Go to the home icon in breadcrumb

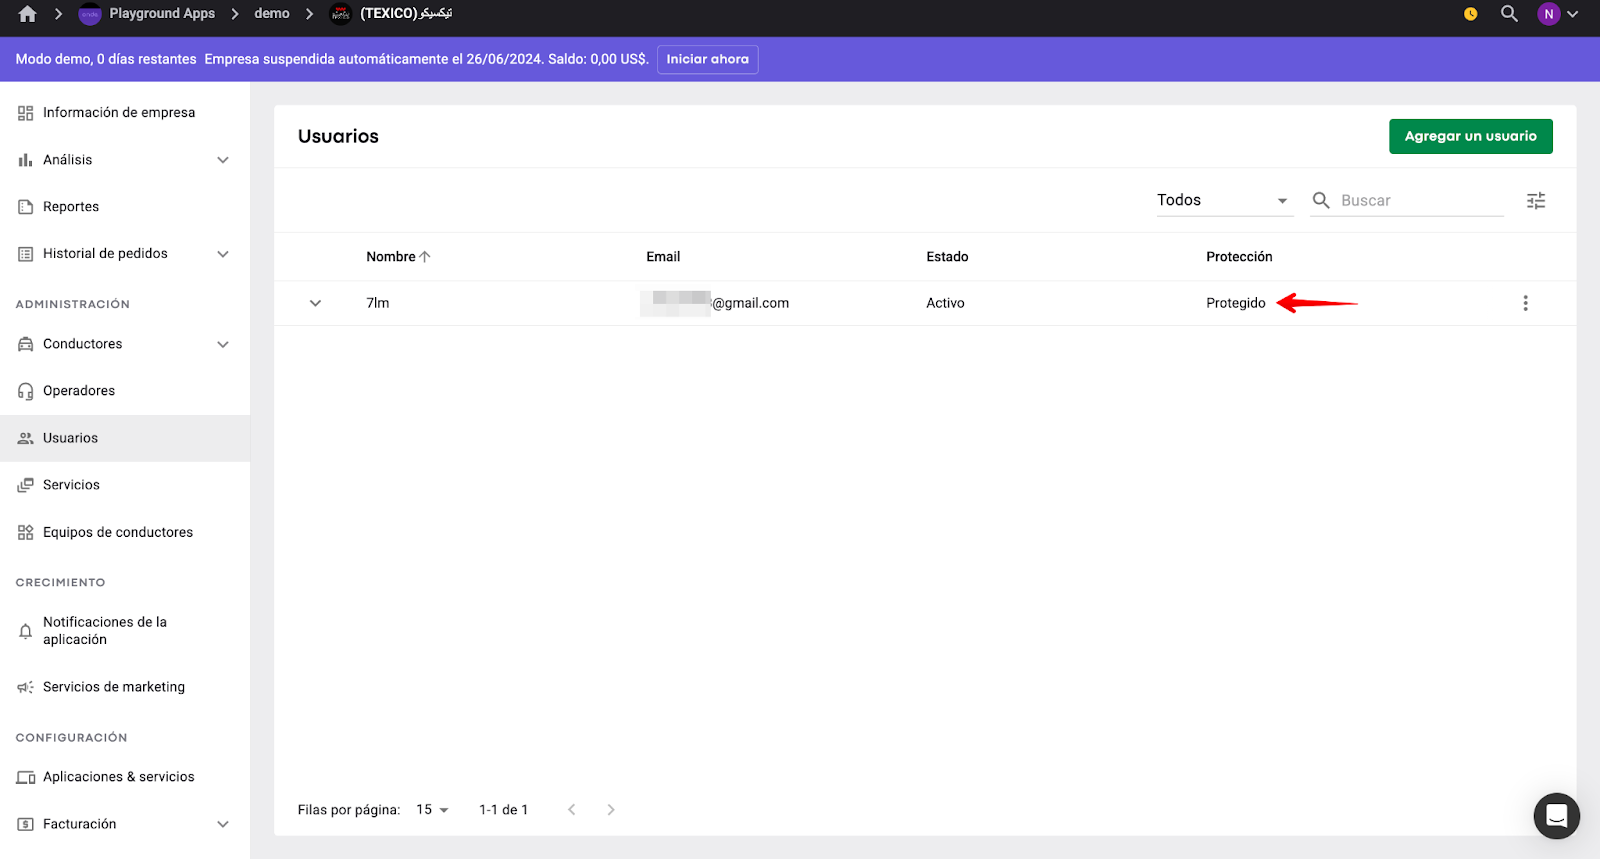(27, 14)
